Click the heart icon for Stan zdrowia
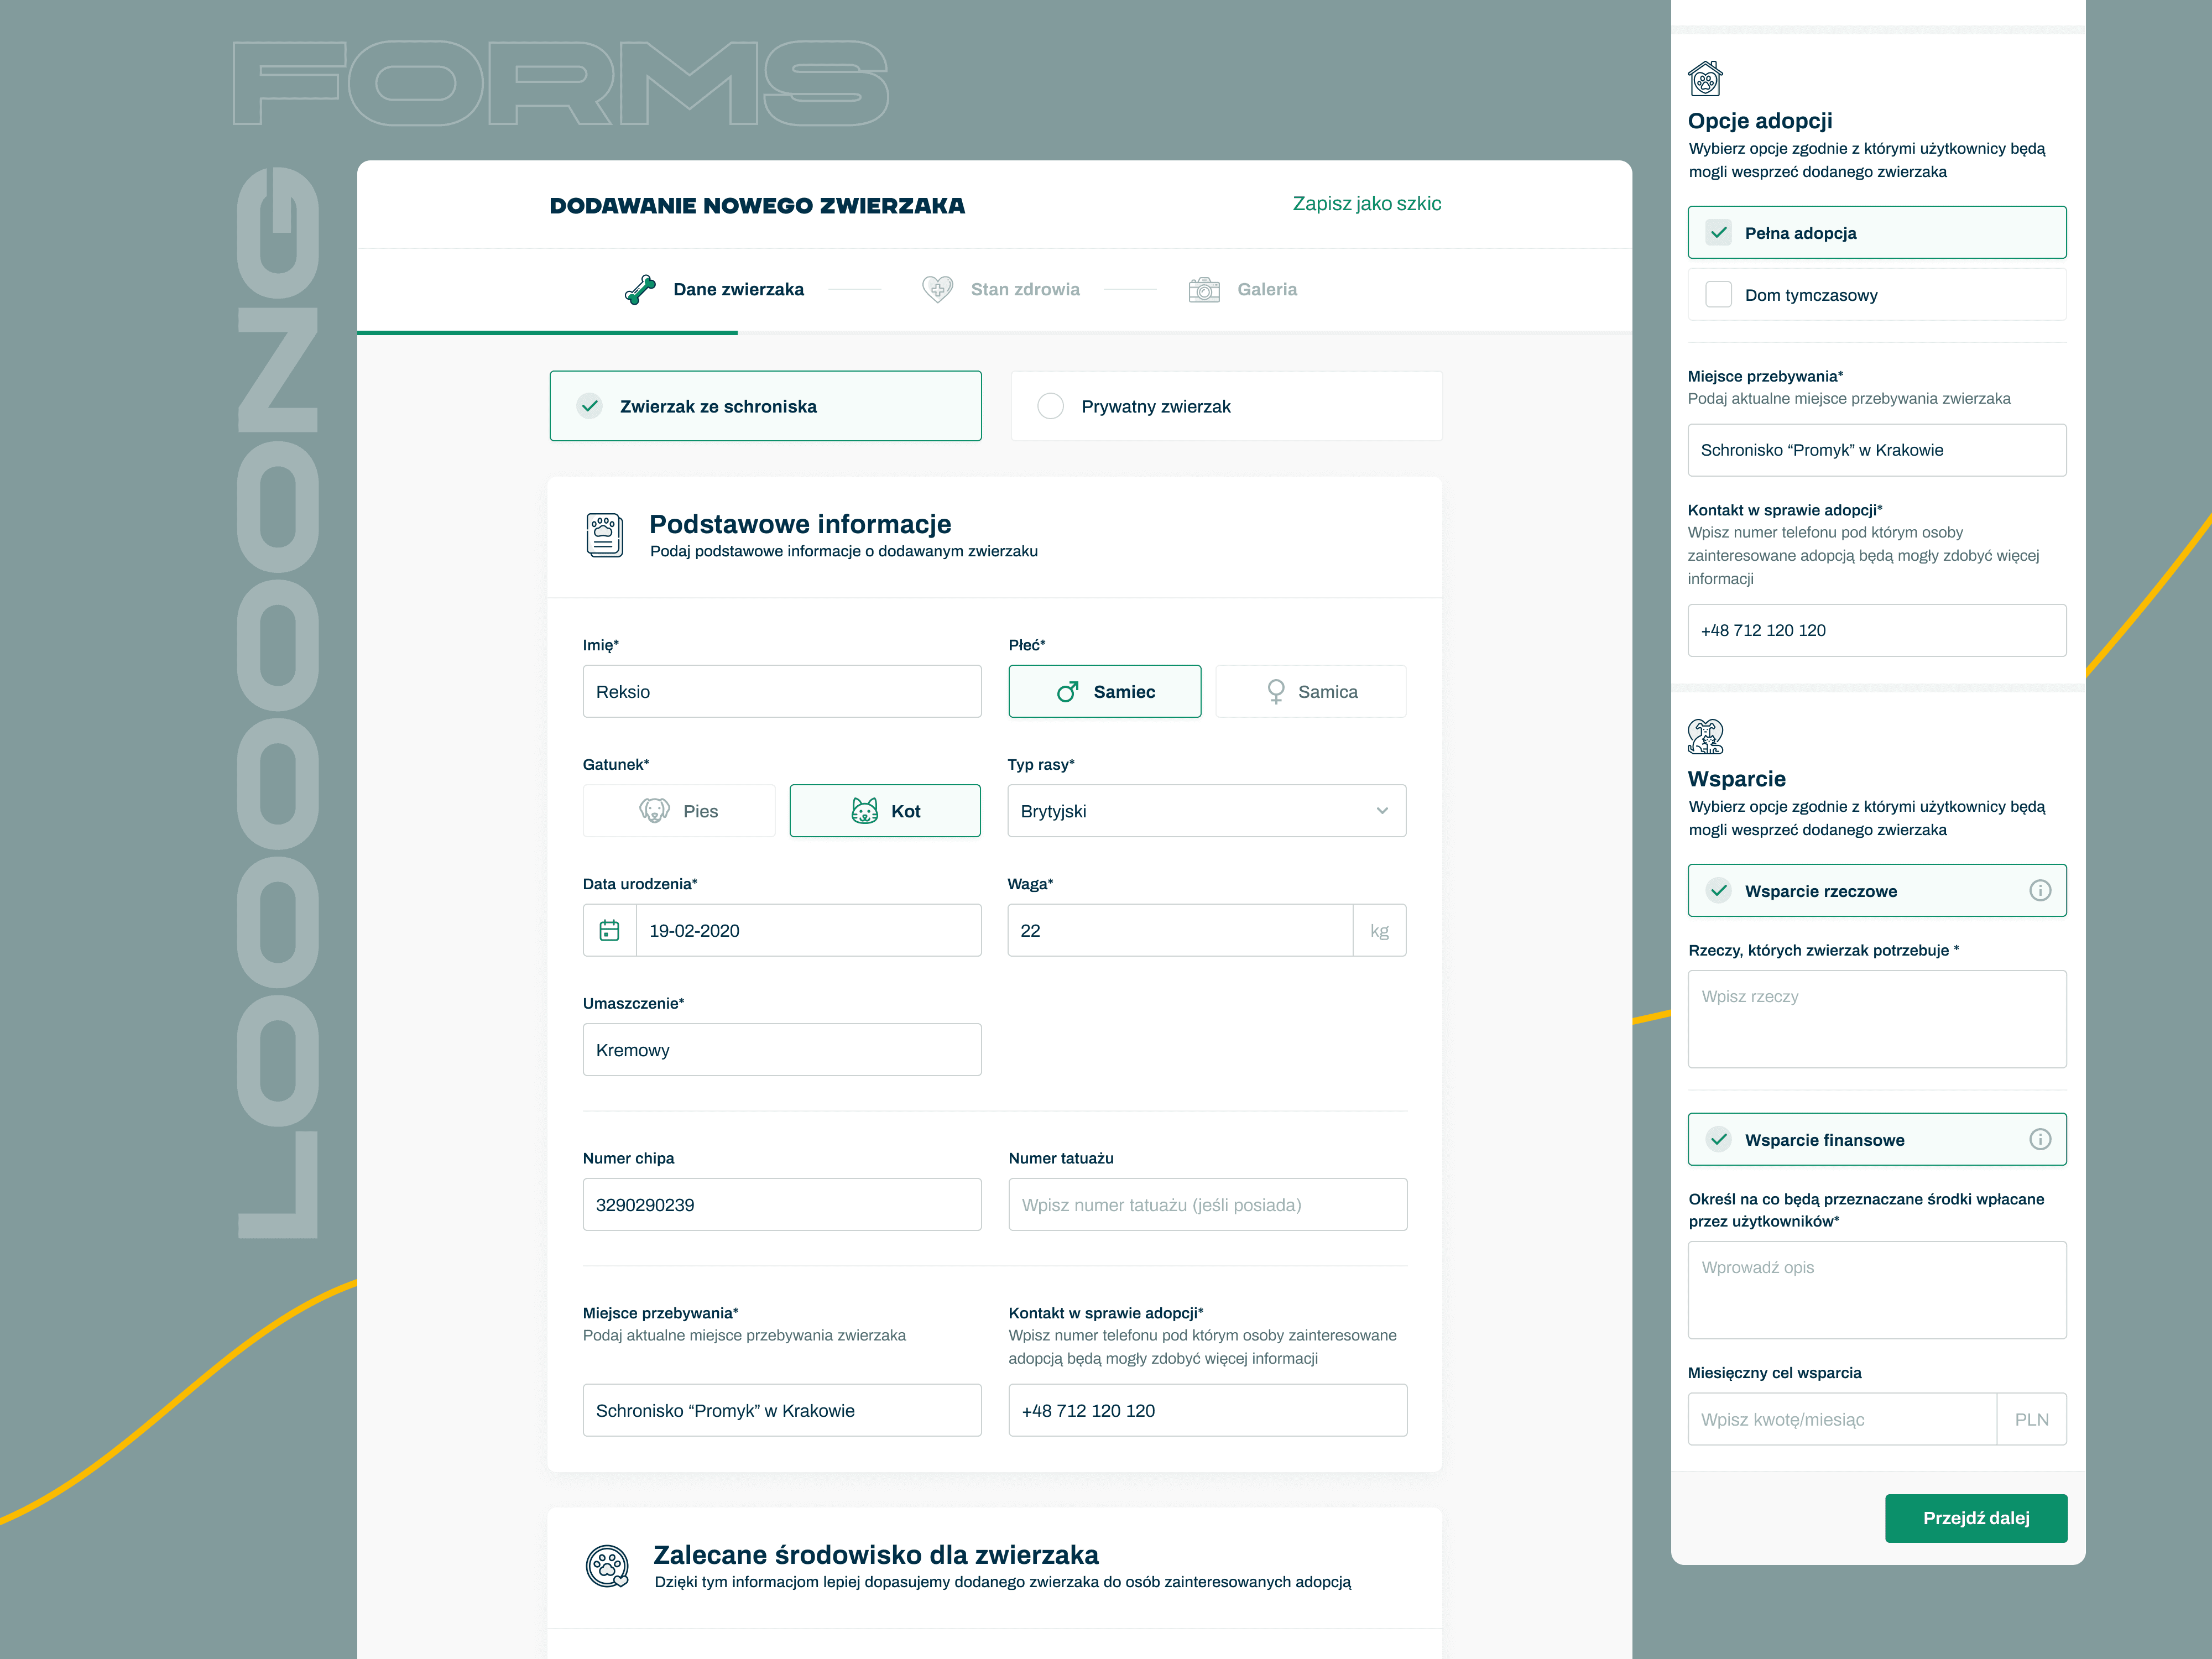2212x1659 pixels. point(937,290)
